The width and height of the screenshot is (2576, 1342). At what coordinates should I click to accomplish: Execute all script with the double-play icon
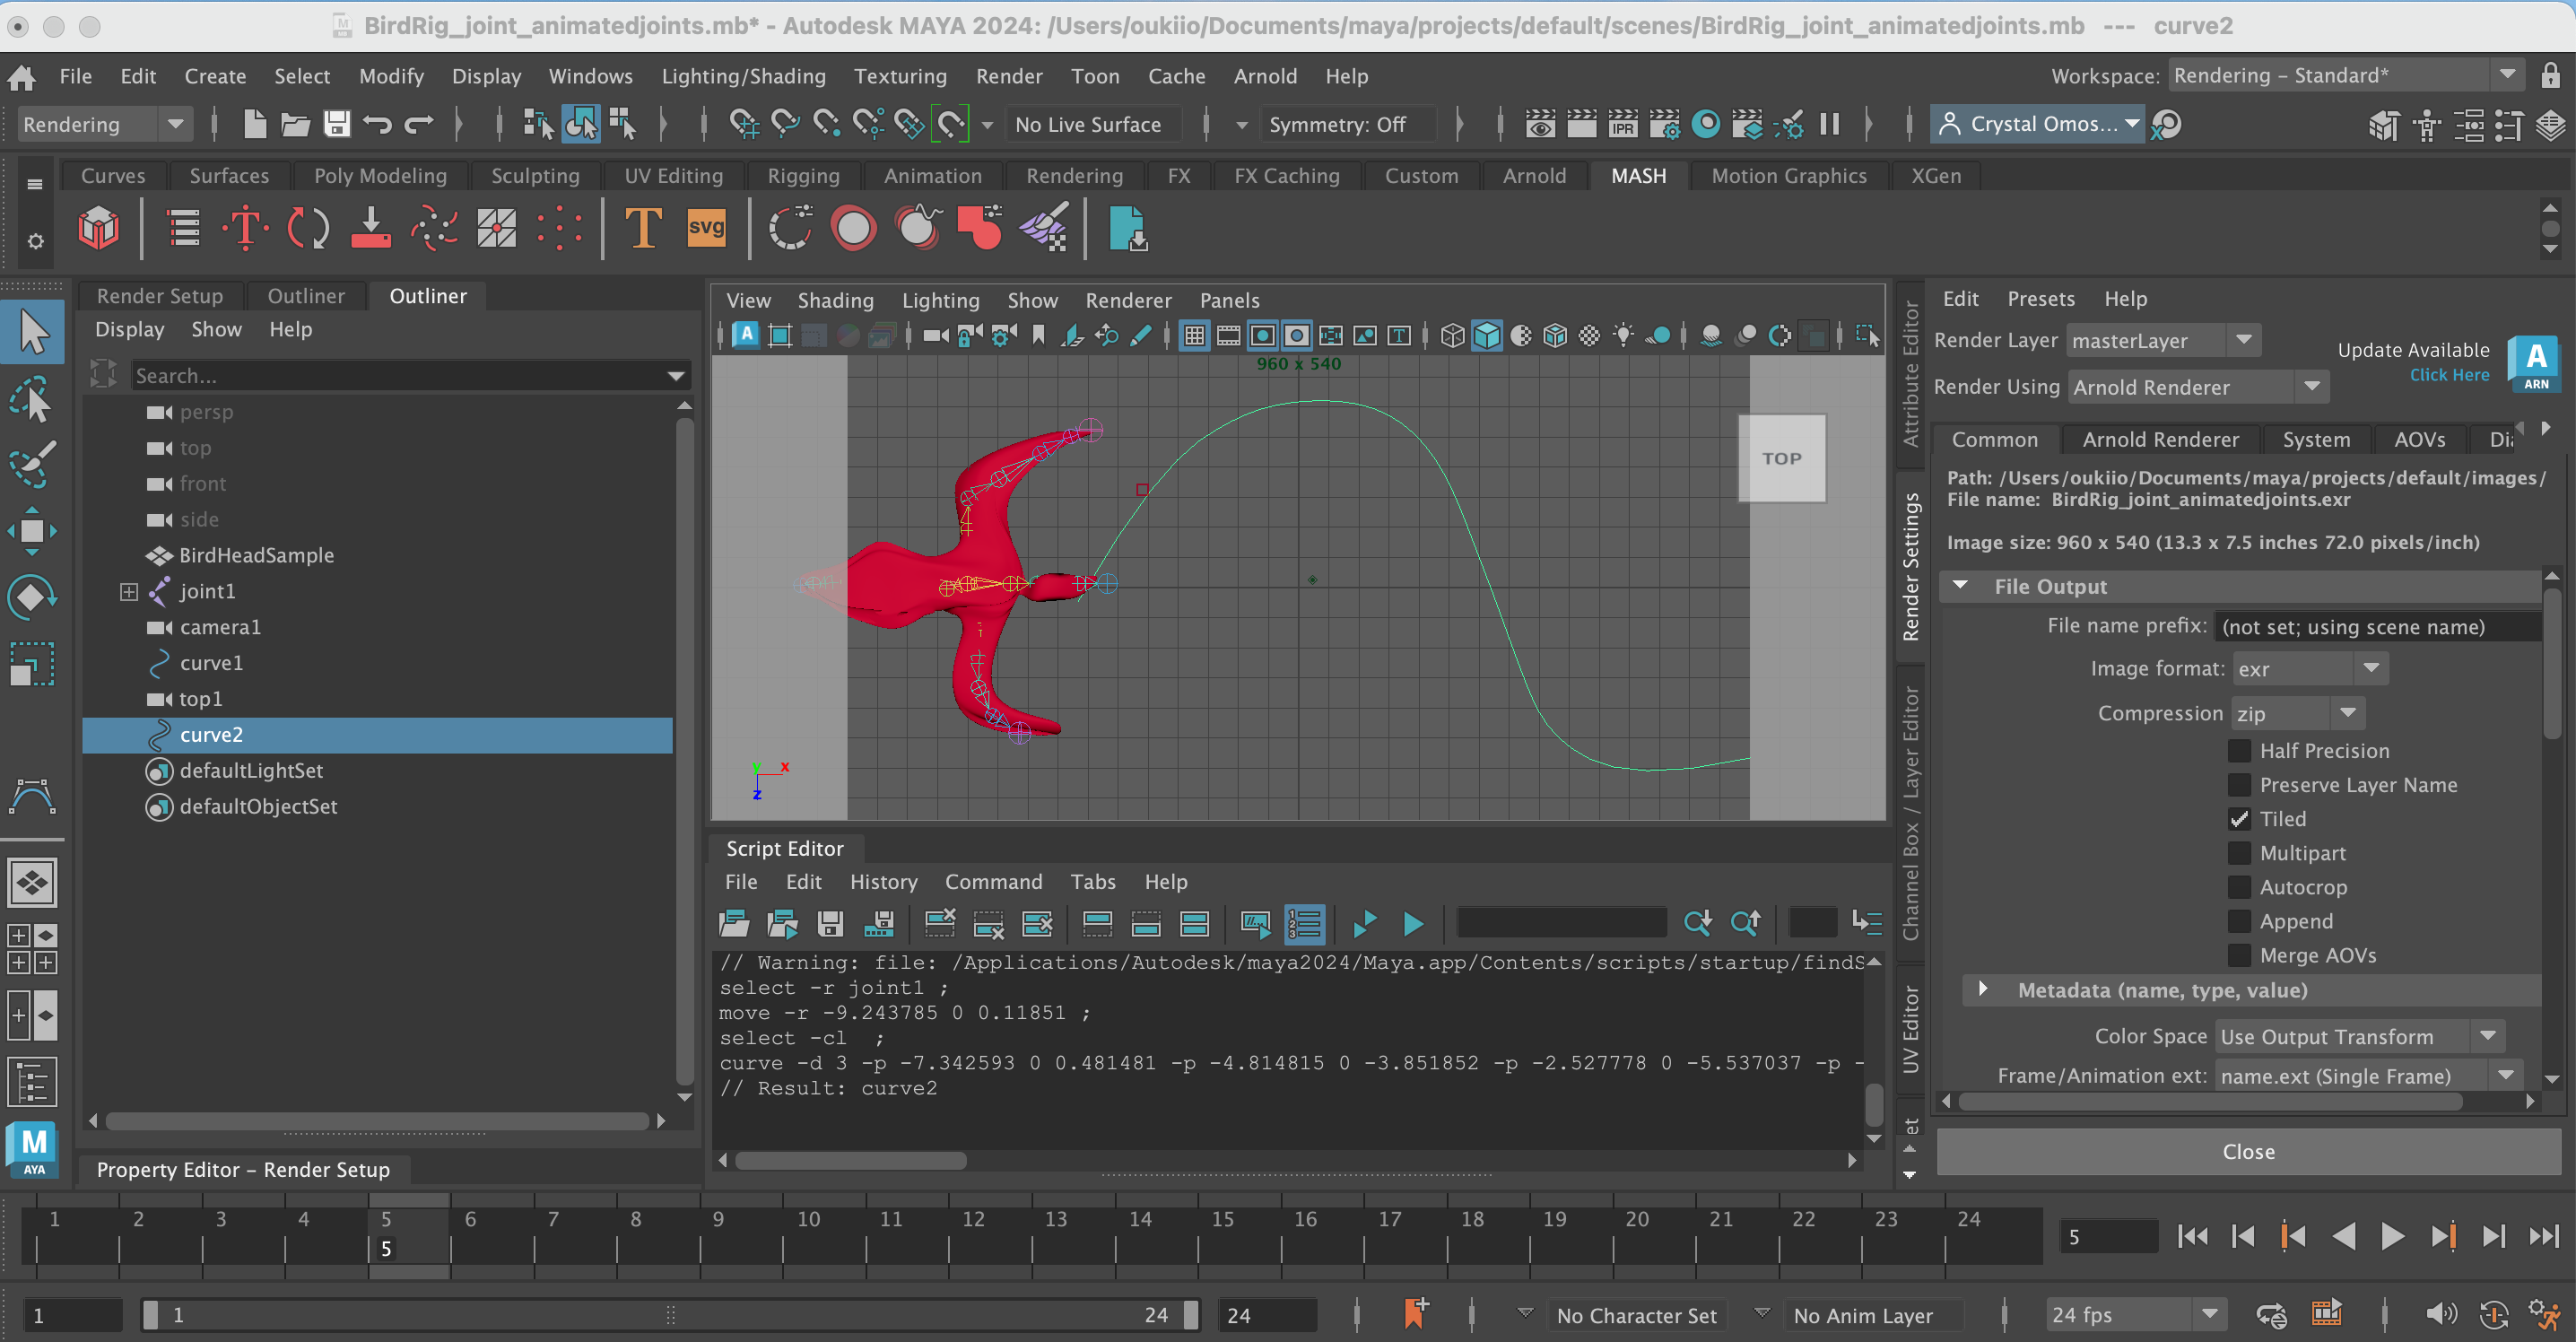[1364, 923]
